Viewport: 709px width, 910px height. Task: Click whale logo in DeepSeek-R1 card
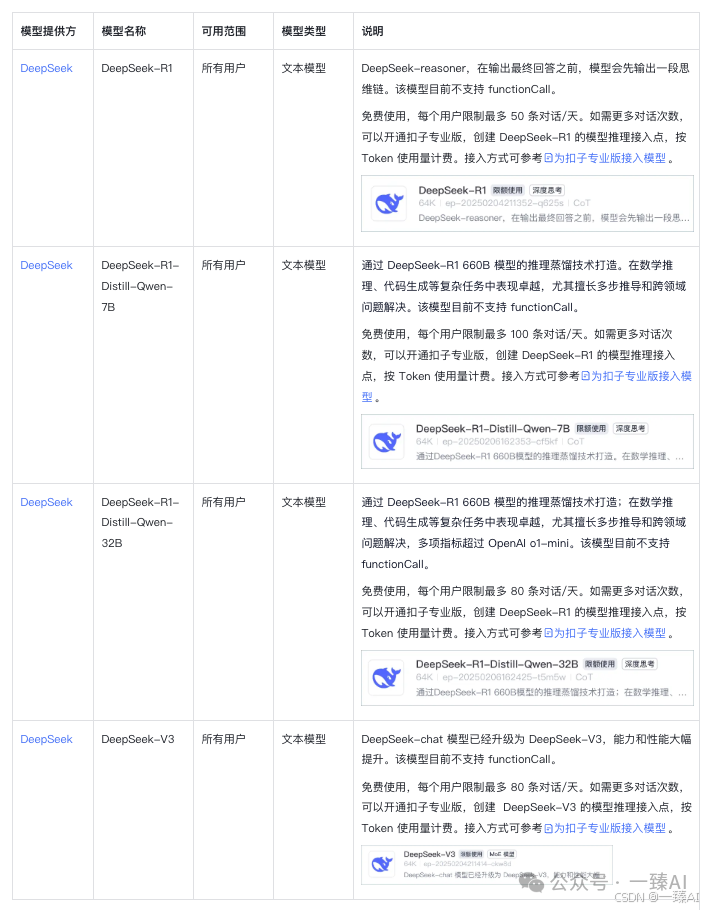(388, 204)
